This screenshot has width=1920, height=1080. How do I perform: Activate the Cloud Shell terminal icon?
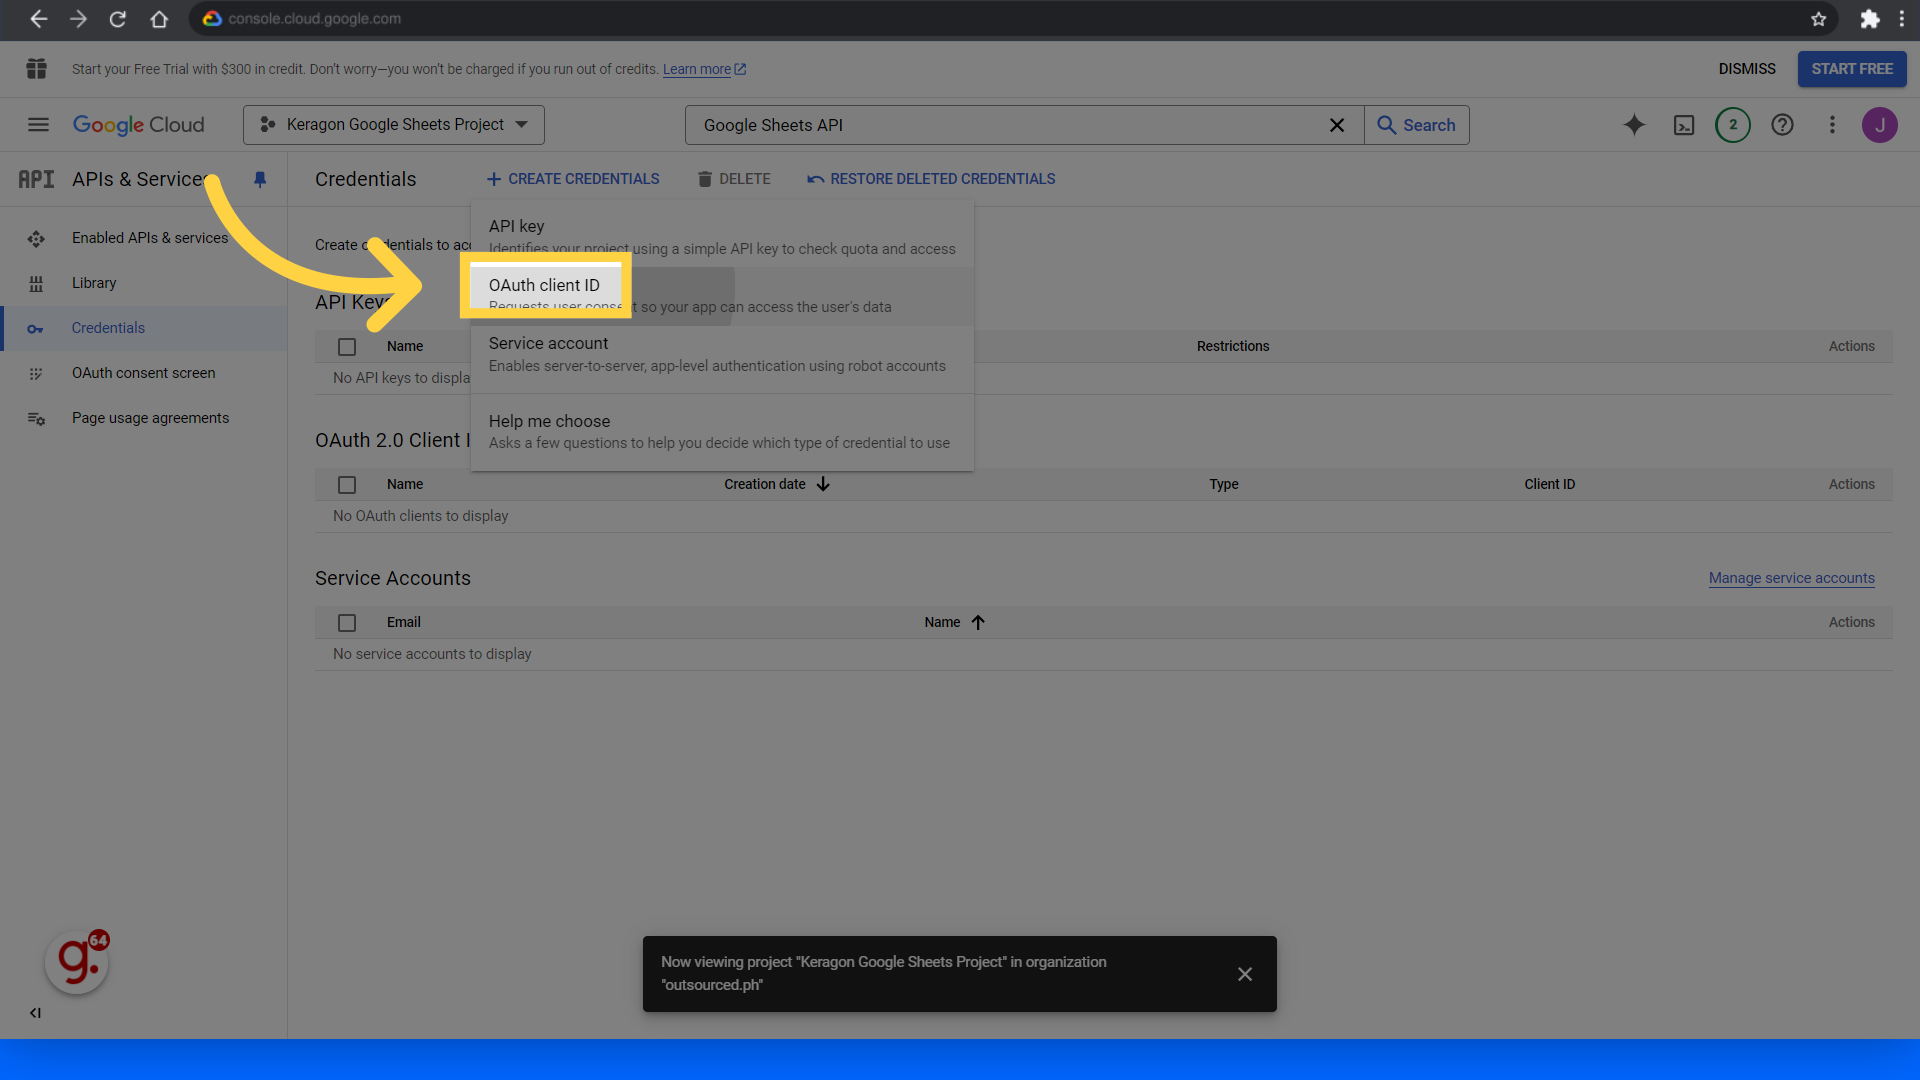pyautogui.click(x=1684, y=125)
